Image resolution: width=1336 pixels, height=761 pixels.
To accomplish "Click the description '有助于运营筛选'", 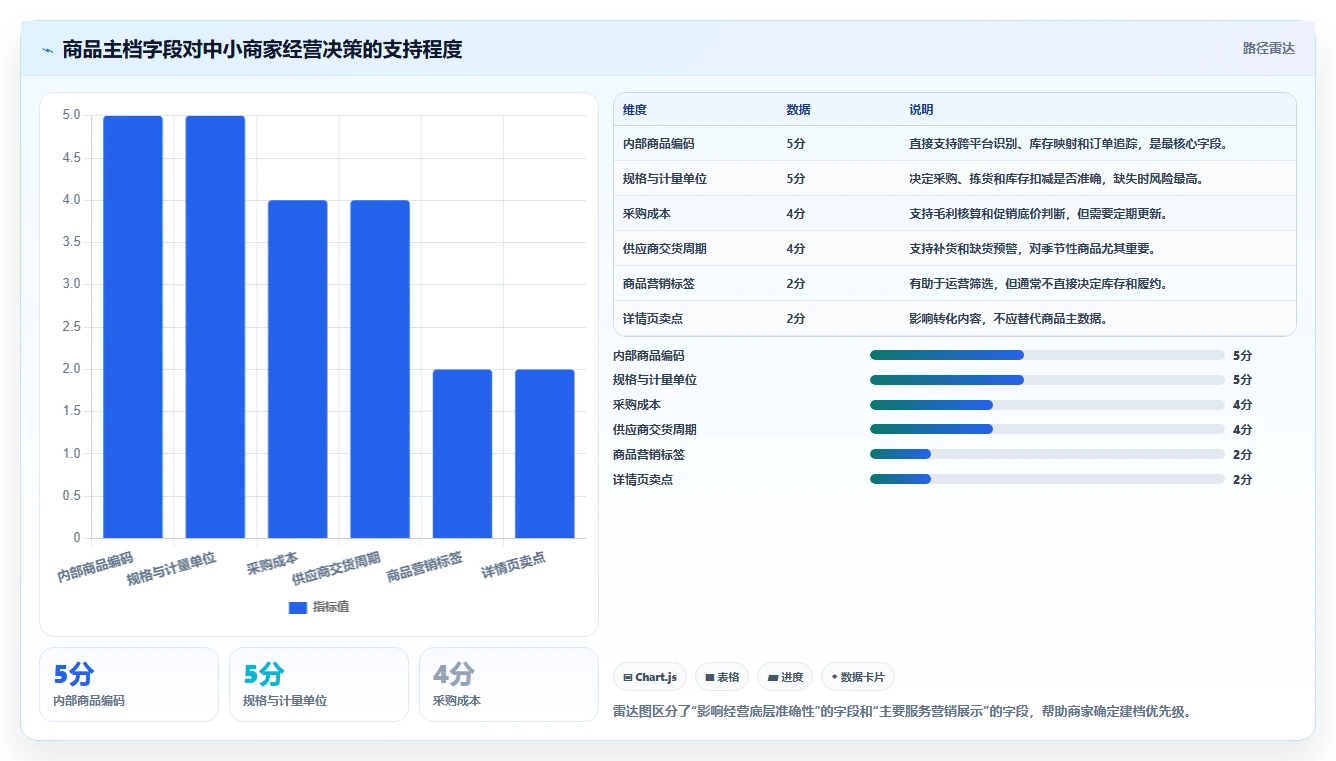I will [952, 284].
